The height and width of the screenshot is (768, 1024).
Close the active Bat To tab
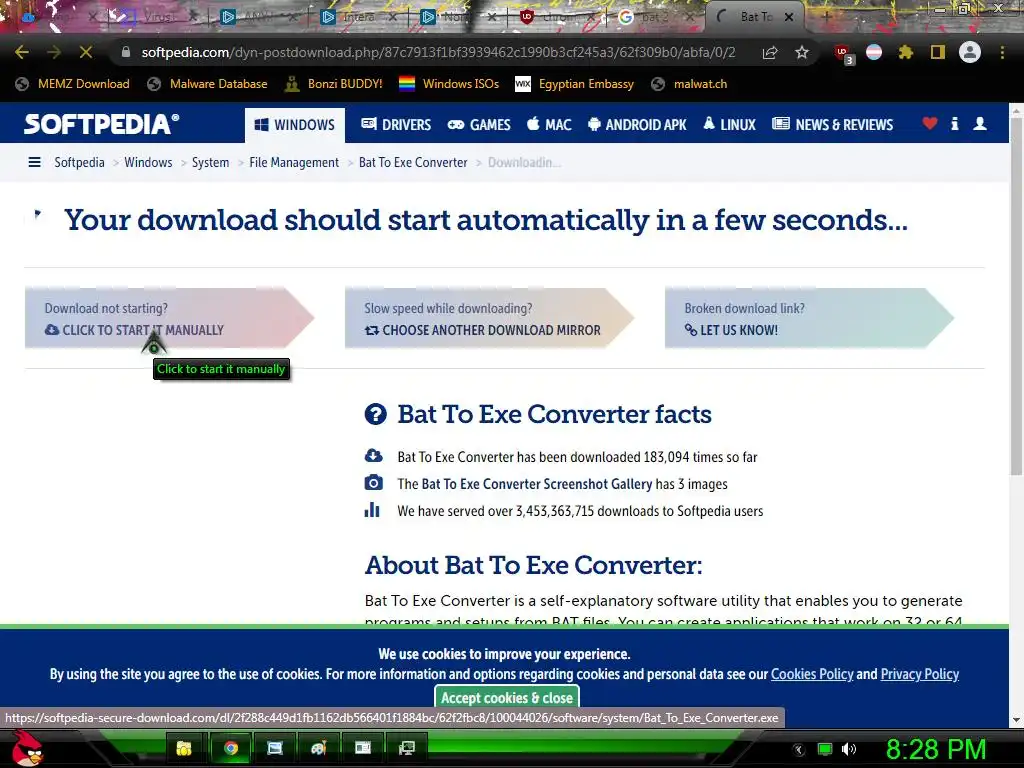click(x=789, y=17)
